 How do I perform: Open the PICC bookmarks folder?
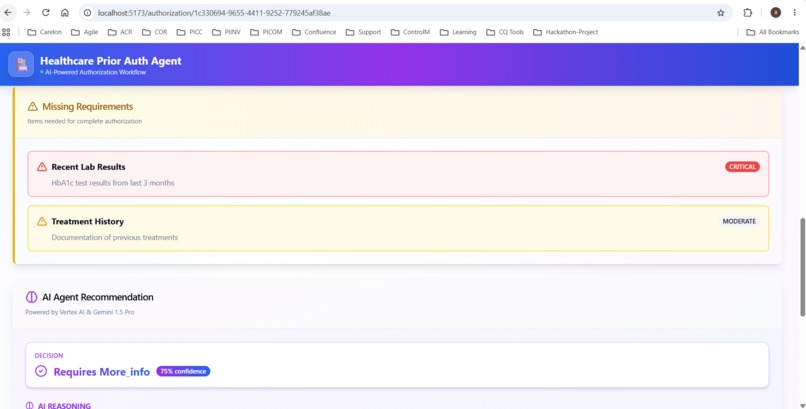[x=190, y=32]
